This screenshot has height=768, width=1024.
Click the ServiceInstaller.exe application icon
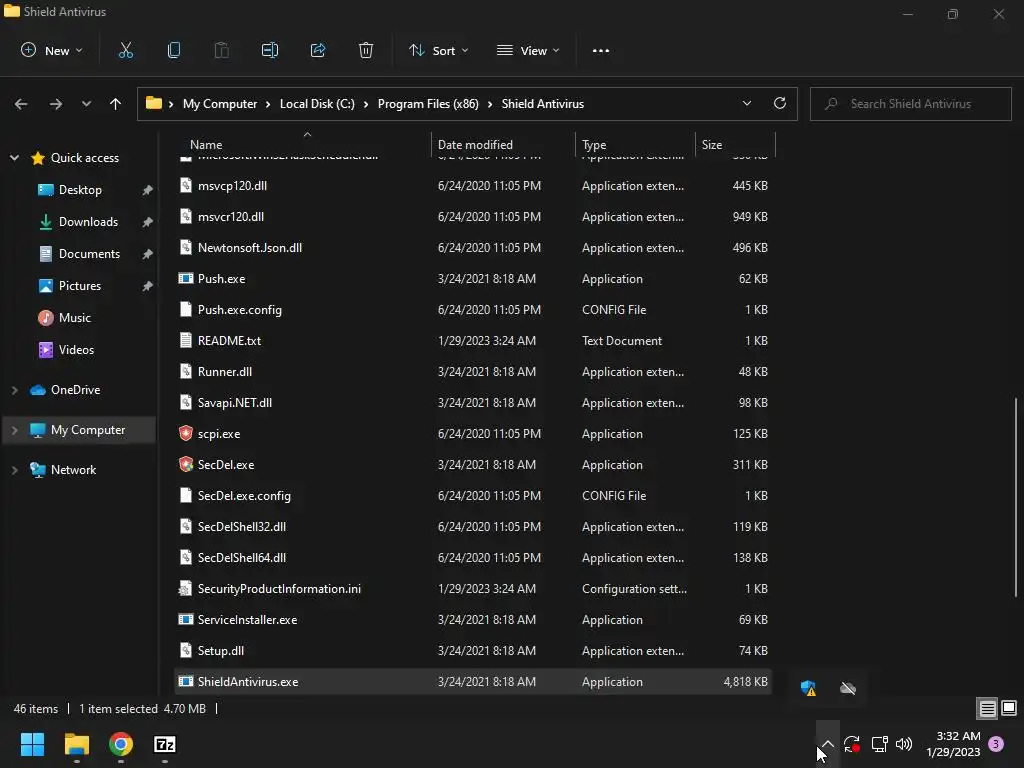(186, 619)
